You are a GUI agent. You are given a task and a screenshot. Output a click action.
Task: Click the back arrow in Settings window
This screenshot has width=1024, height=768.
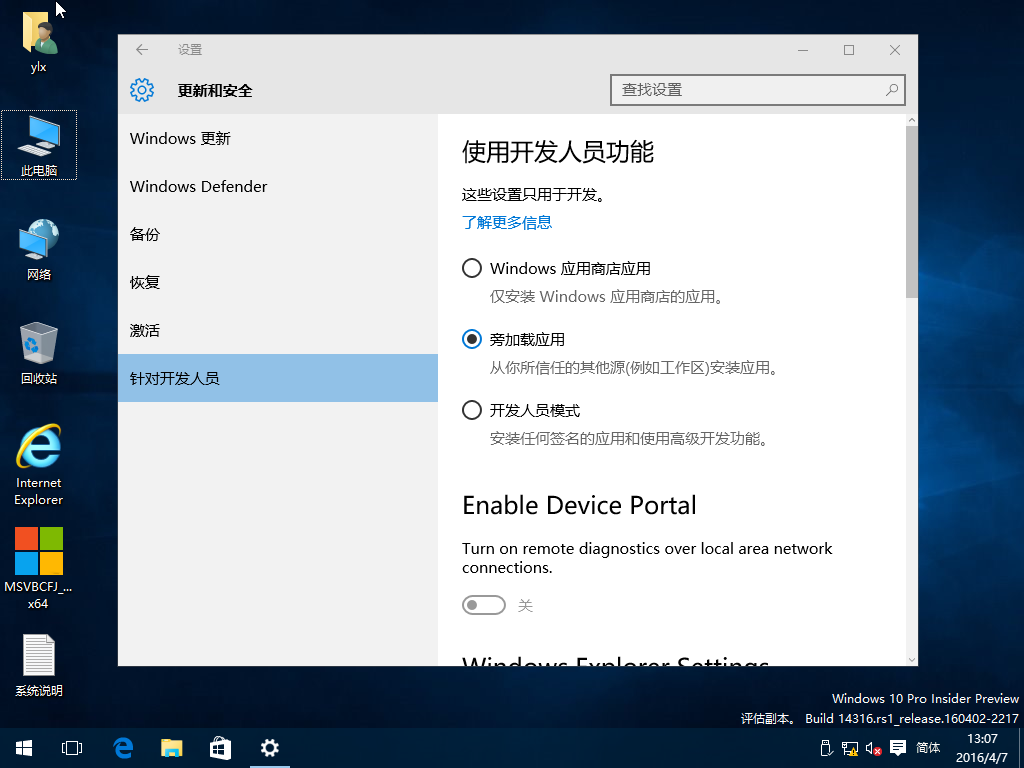(142, 50)
